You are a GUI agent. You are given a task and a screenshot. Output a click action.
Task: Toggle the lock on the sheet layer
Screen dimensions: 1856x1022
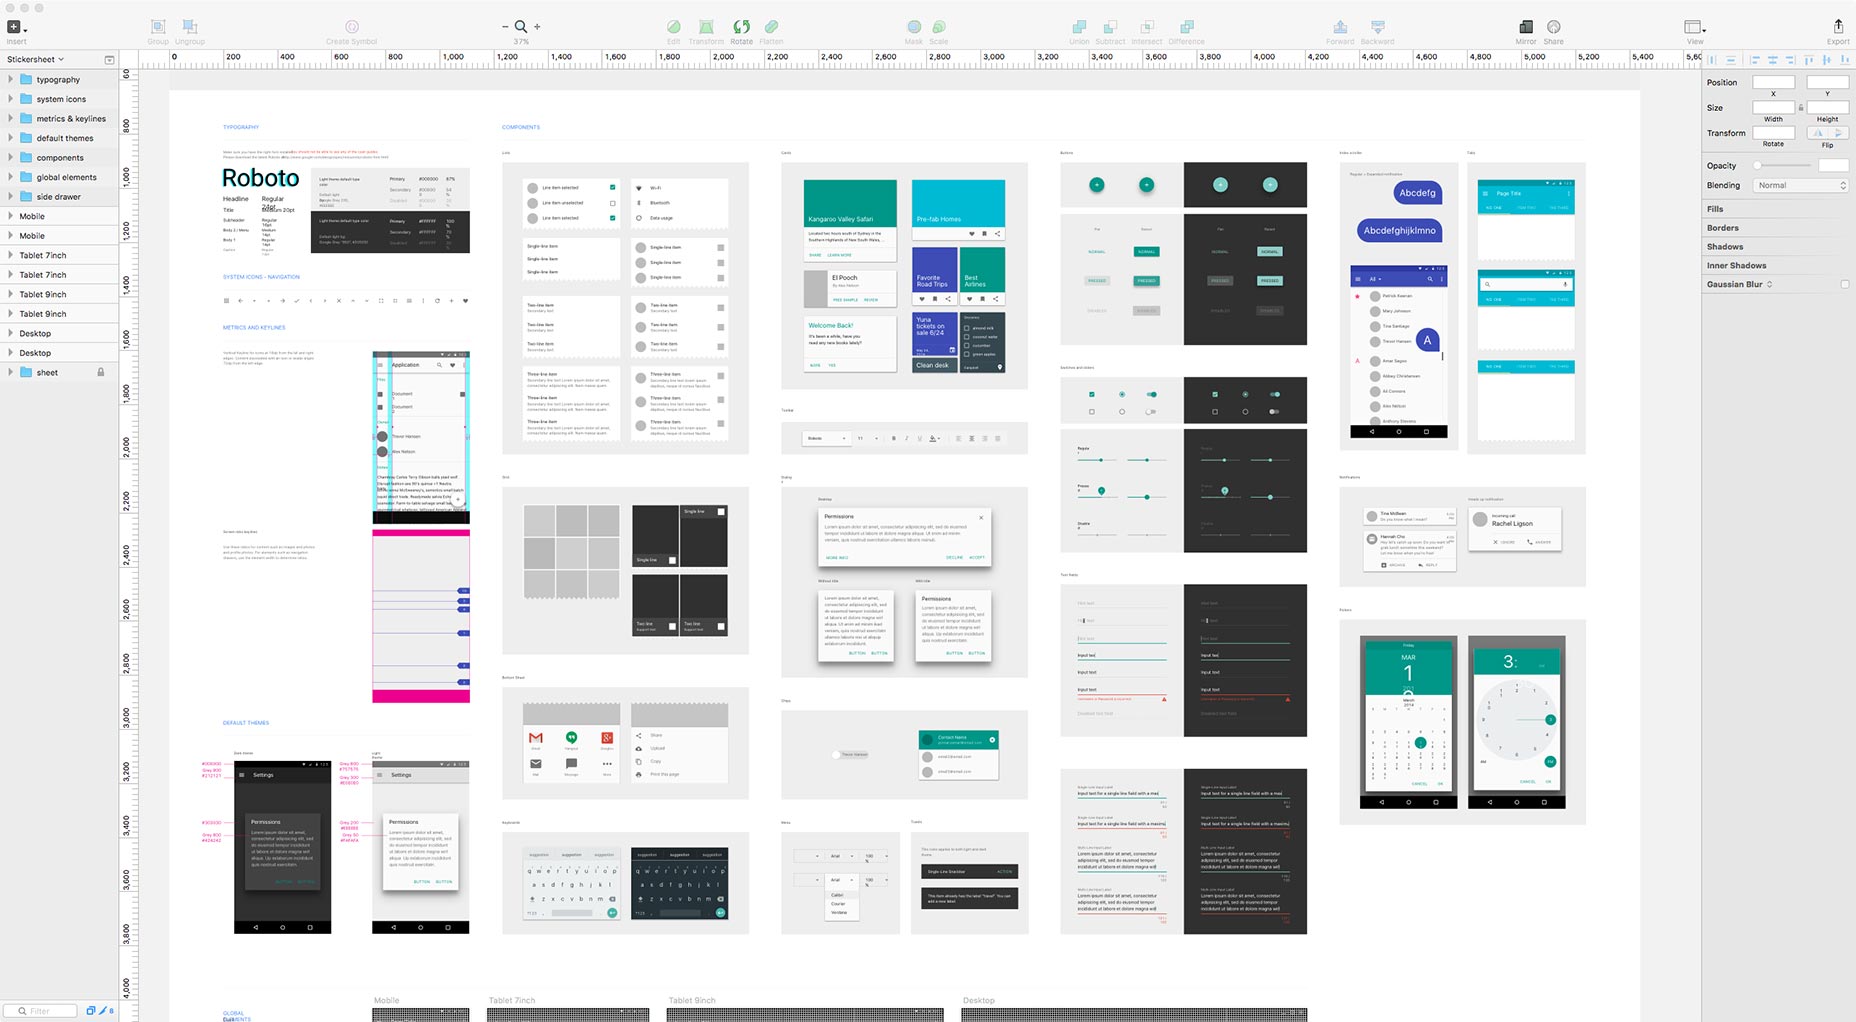(x=100, y=373)
